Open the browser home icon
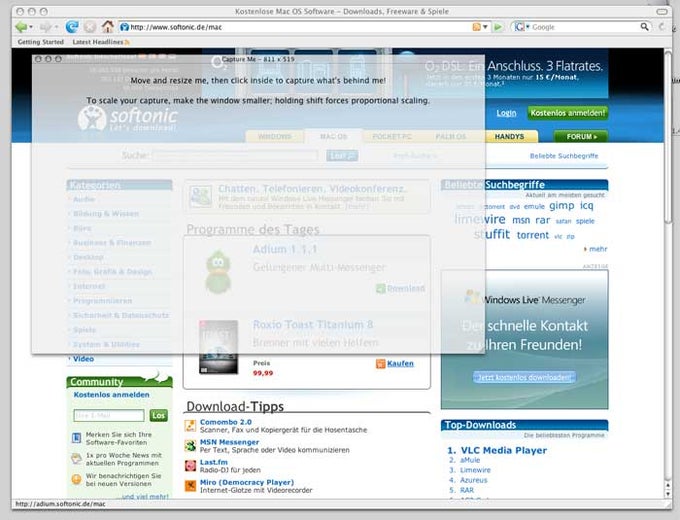 108,27
